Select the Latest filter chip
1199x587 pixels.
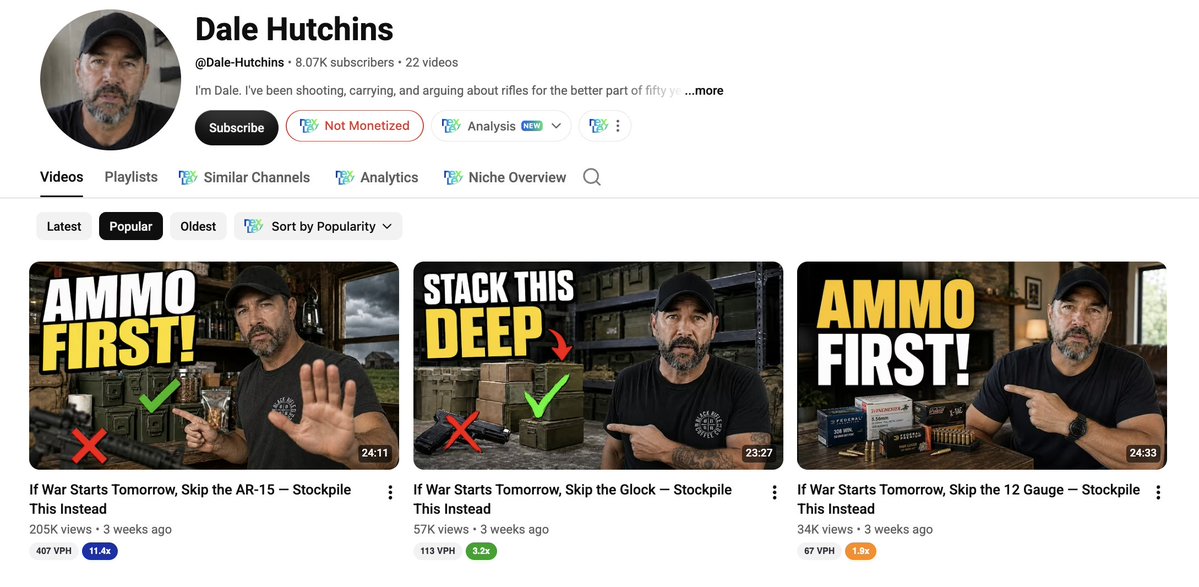click(64, 226)
